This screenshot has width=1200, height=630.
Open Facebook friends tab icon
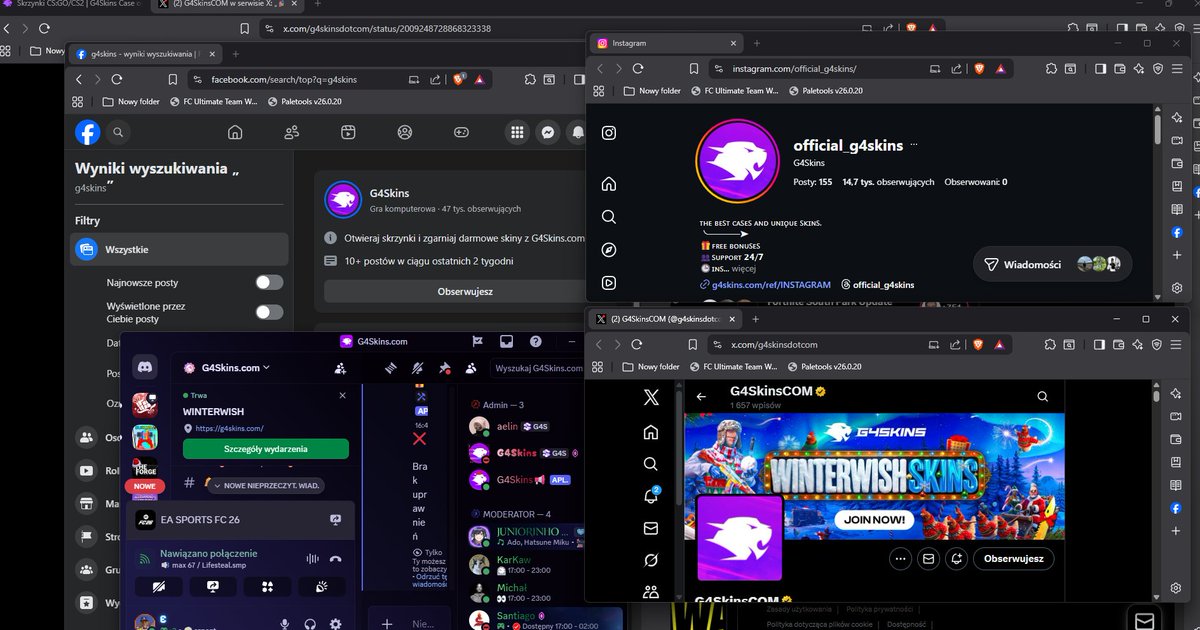(x=292, y=132)
